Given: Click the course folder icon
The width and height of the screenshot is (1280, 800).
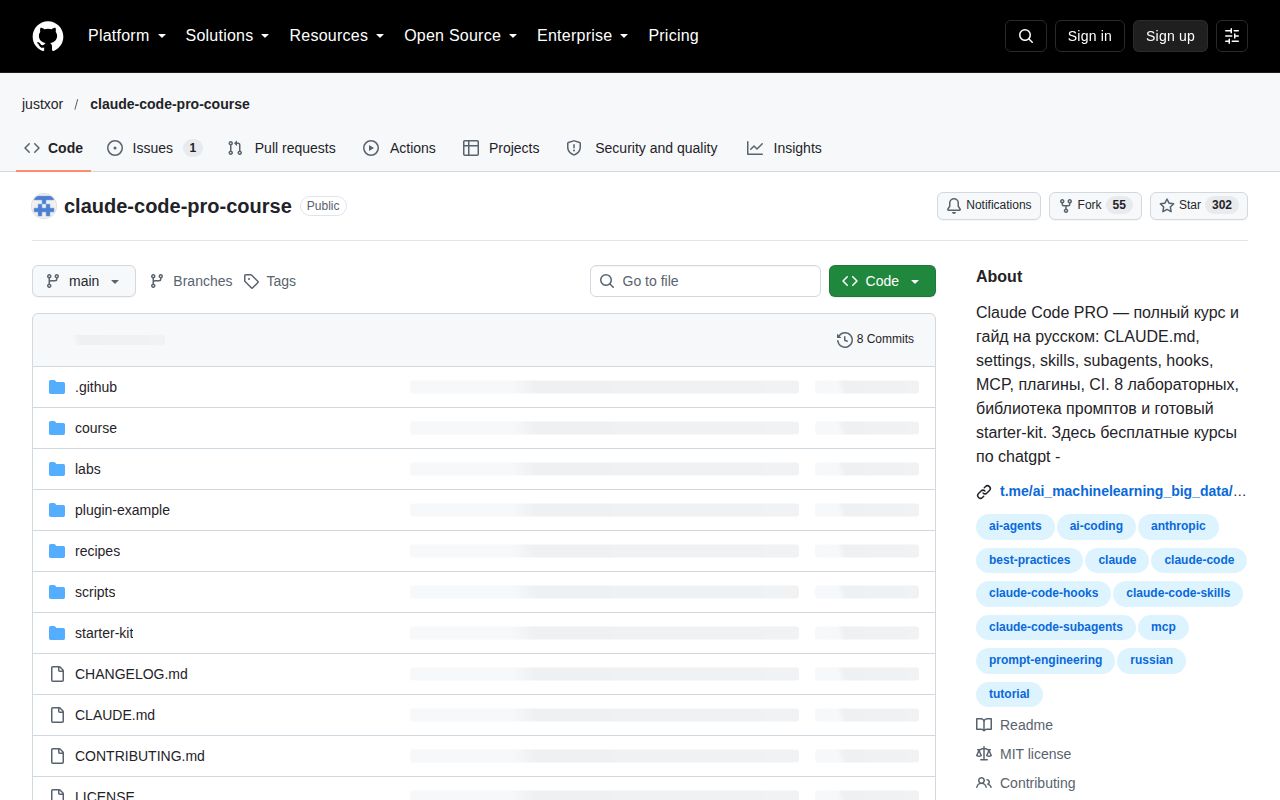Looking at the screenshot, I should (x=57, y=428).
